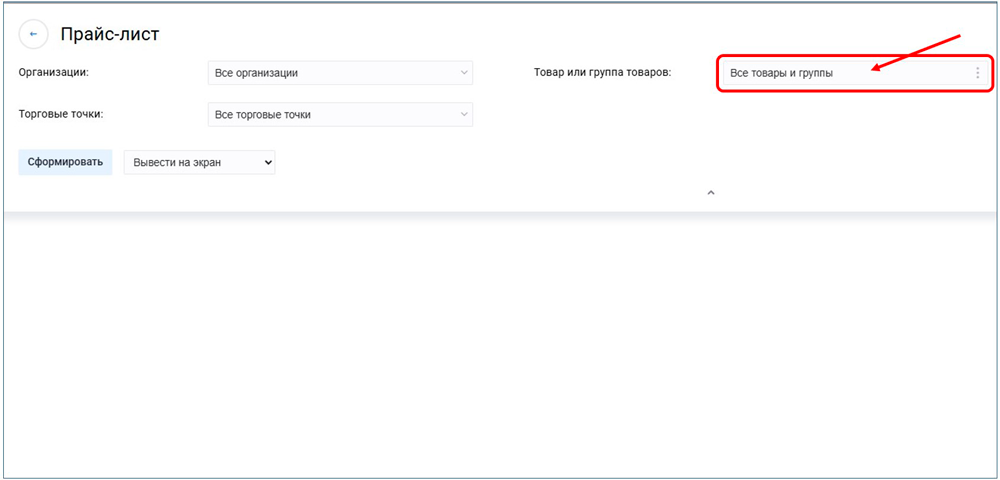Click the text Все торговые точки
This screenshot has width=1000, height=480.
(x=263, y=115)
